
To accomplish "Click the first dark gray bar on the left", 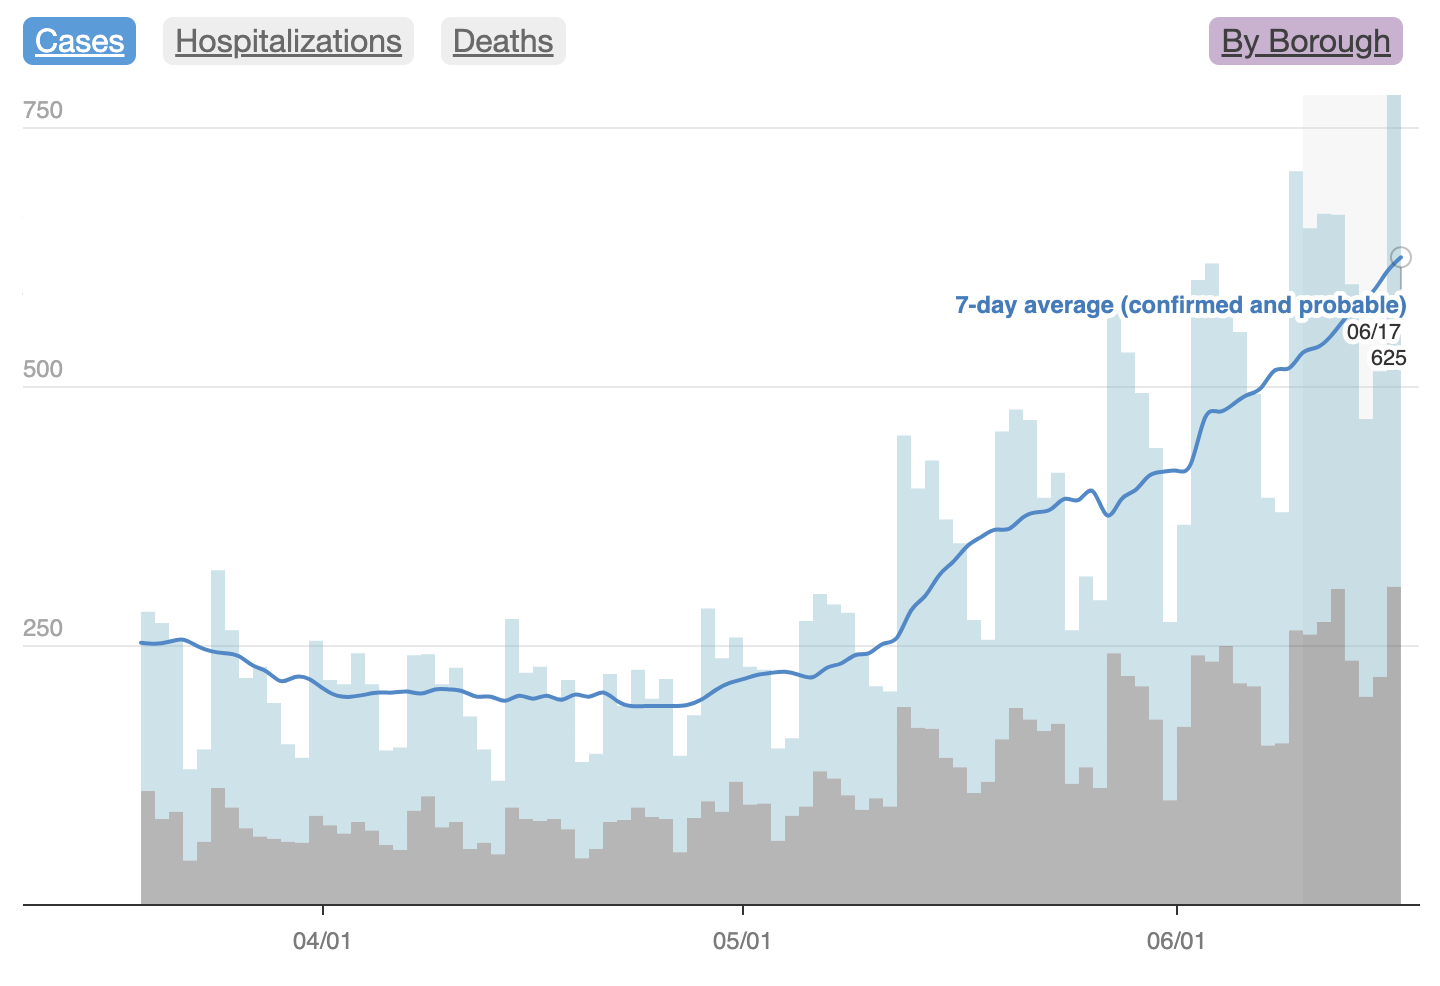I will pyautogui.click(x=148, y=848).
